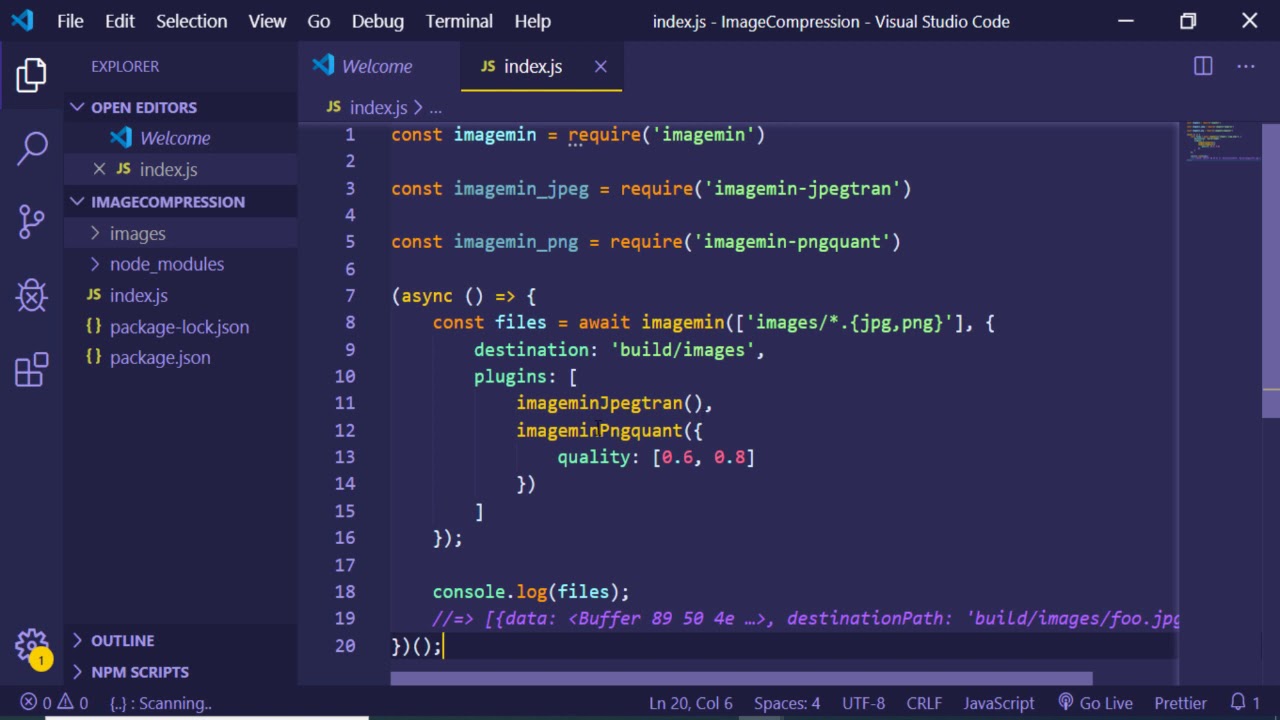The height and width of the screenshot is (720, 1280).
Task: Change the JavaScript language mode
Action: tap(998, 703)
